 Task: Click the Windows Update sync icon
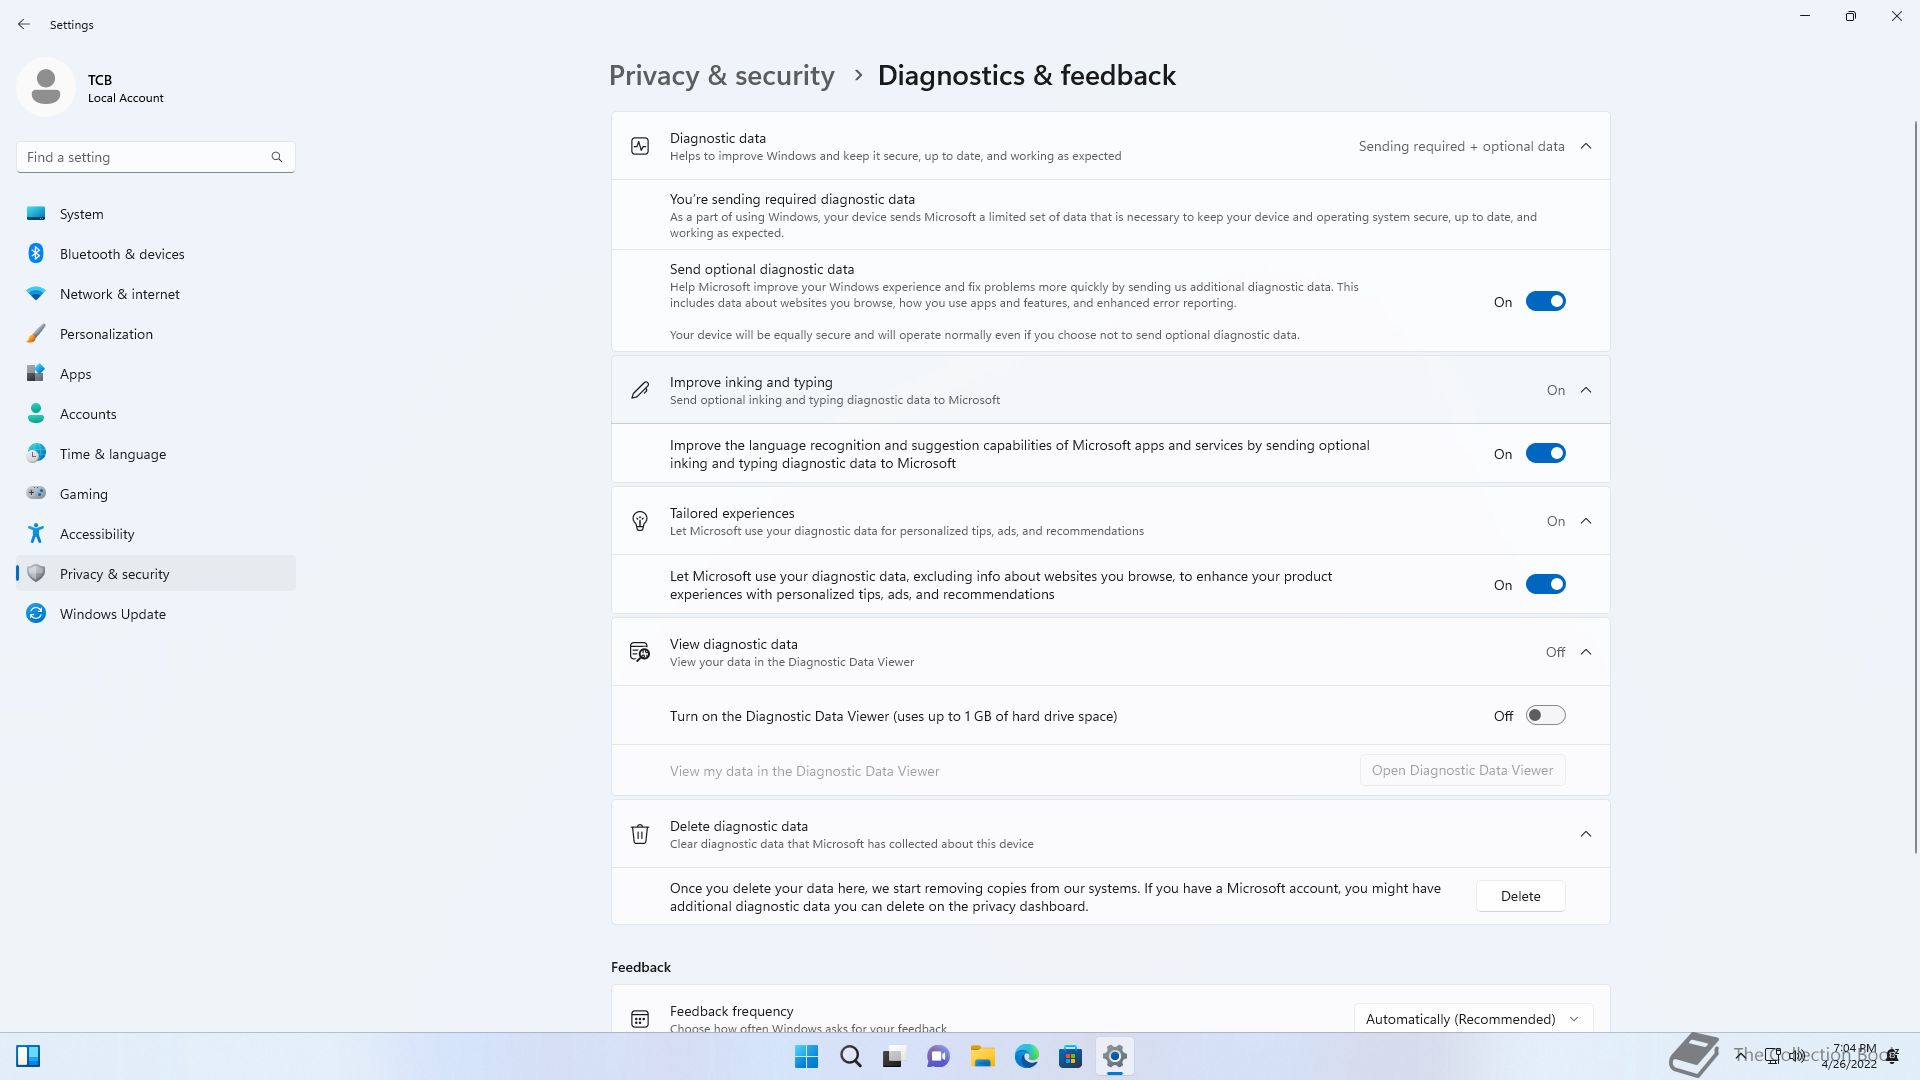36,614
